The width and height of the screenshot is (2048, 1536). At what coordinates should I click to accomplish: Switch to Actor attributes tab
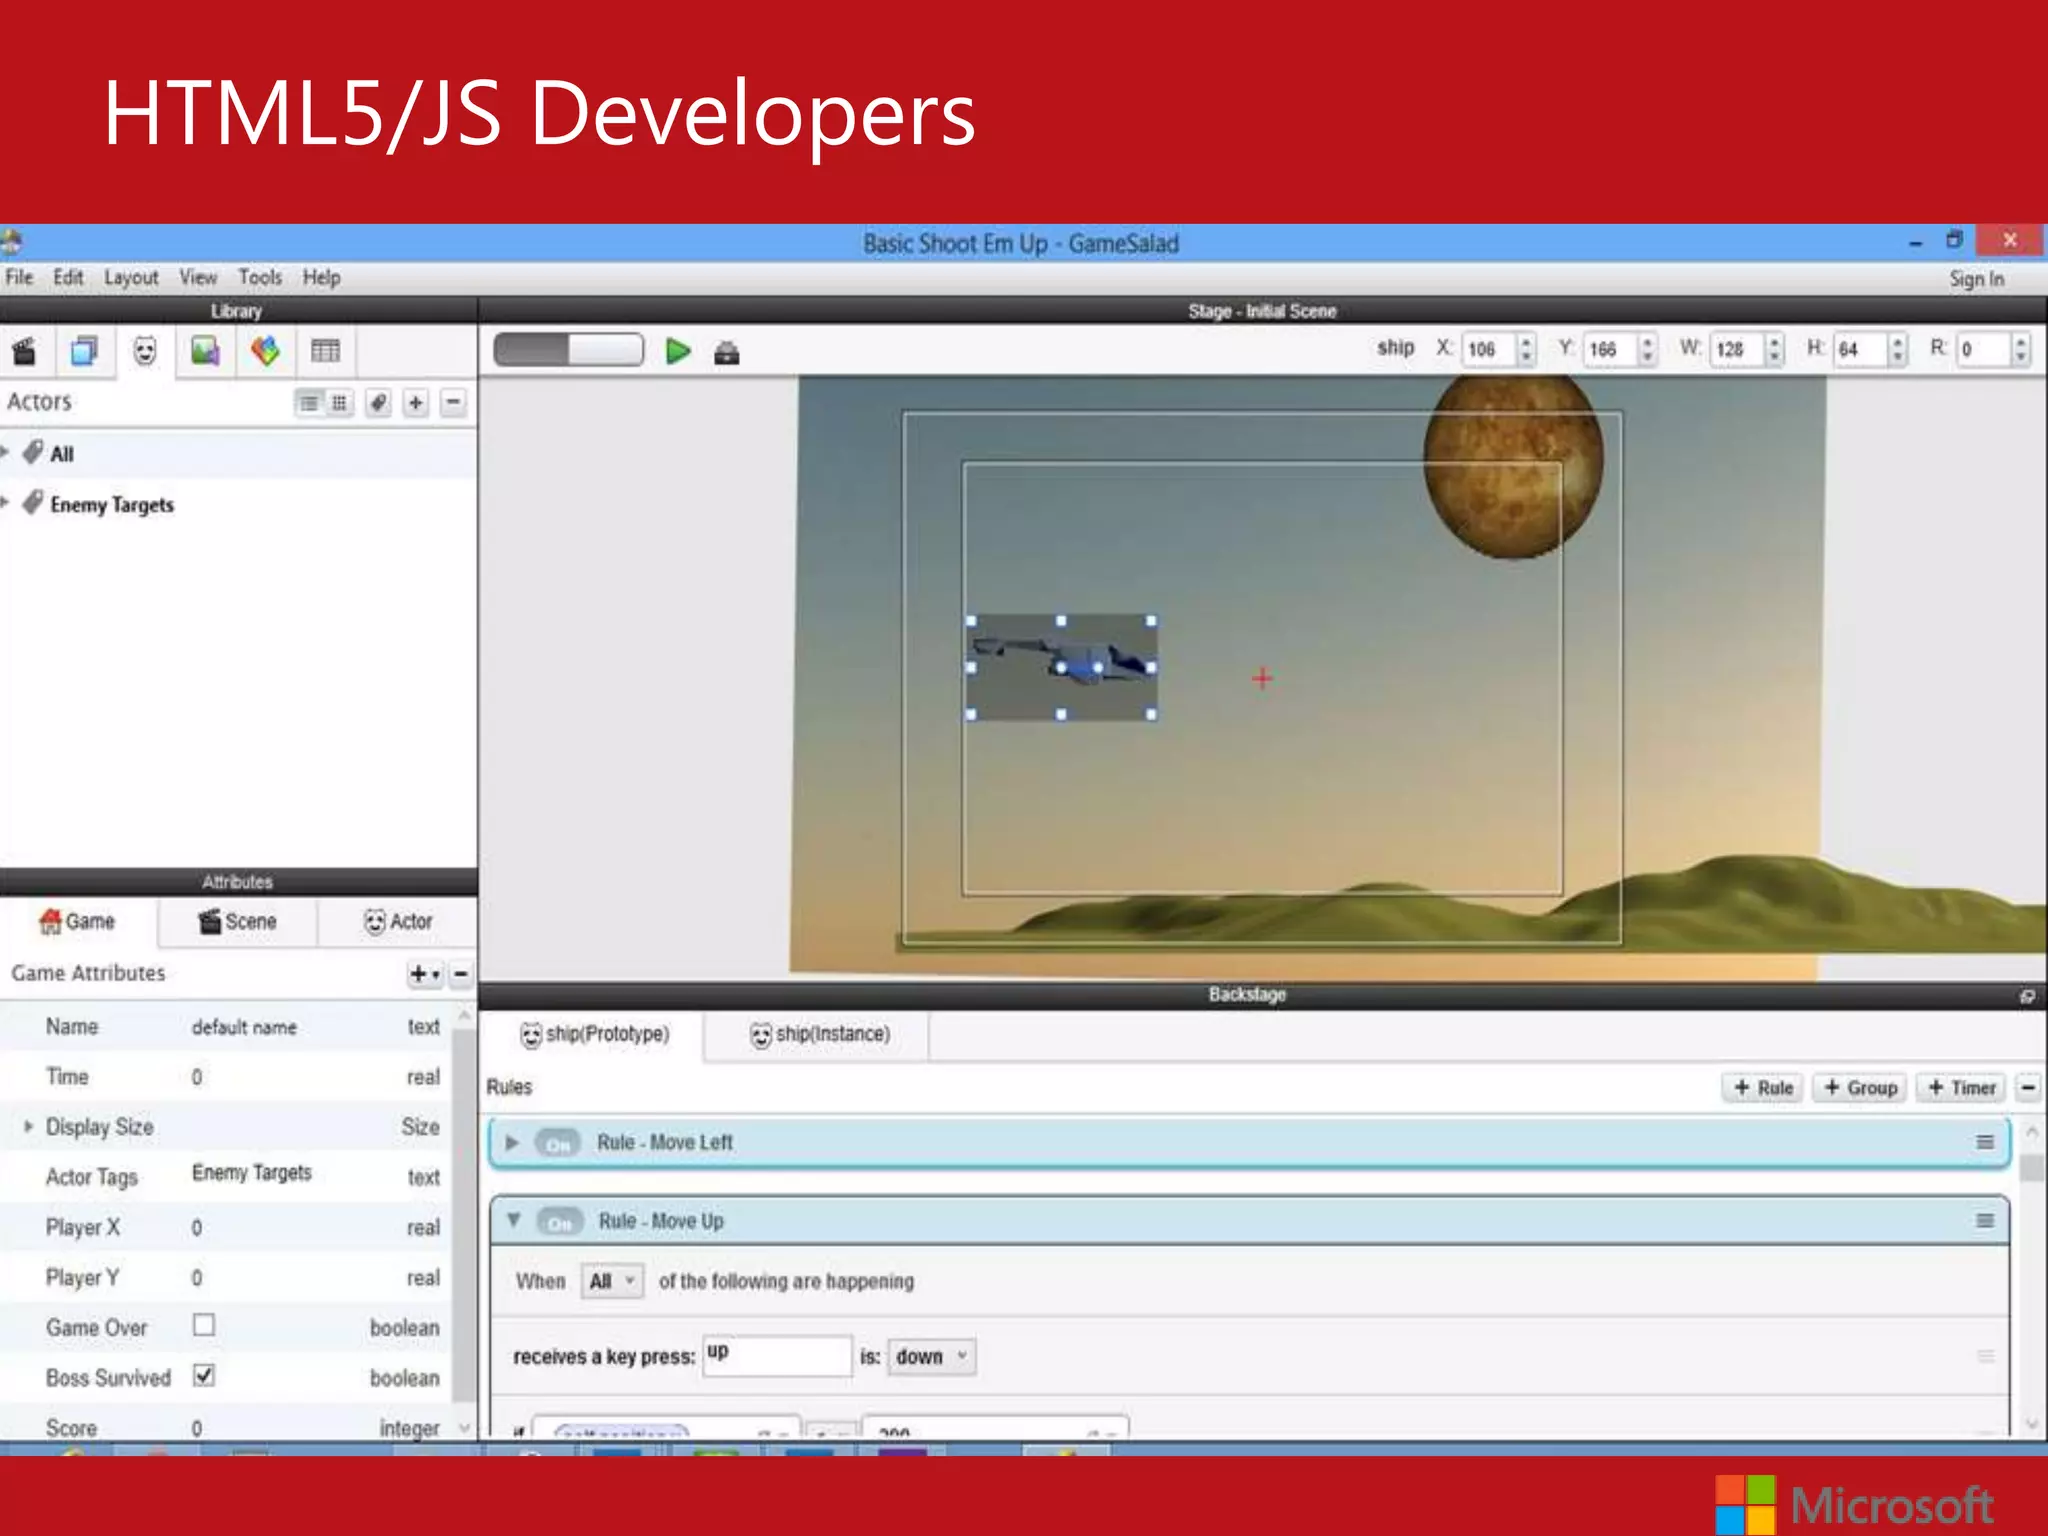[398, 922]
